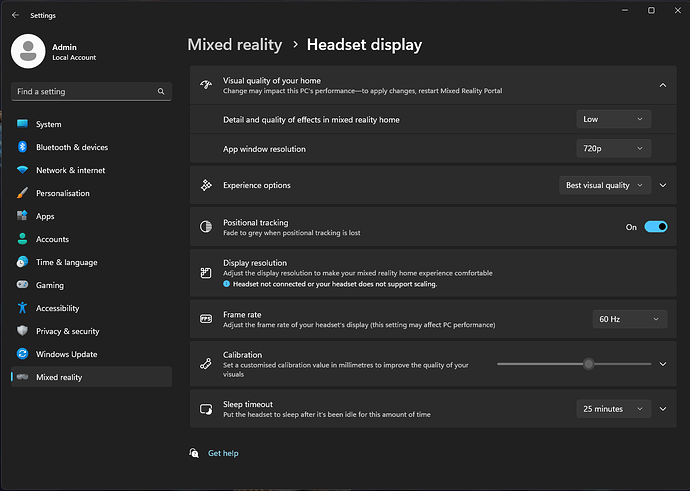Screen dimensions: 690x491
Task: Expand the Calibration section chevron
Action: point(663,364)
